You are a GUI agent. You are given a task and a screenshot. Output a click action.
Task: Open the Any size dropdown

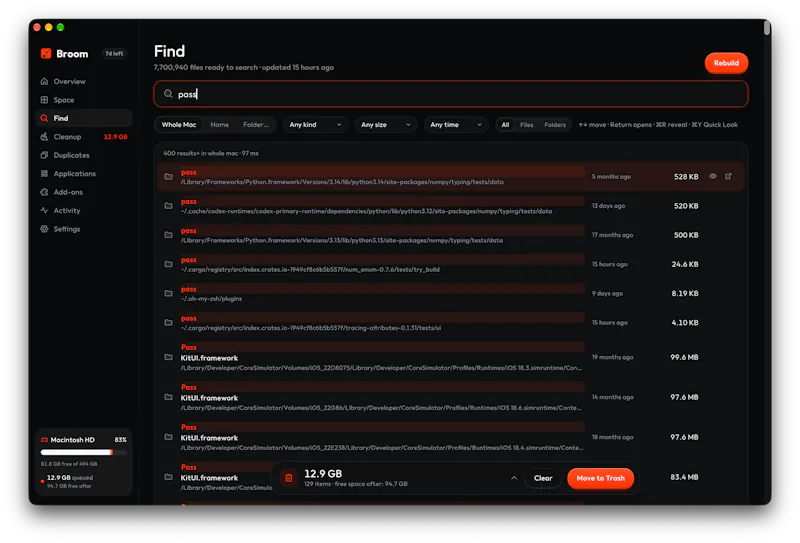click(x=386, y=125)
